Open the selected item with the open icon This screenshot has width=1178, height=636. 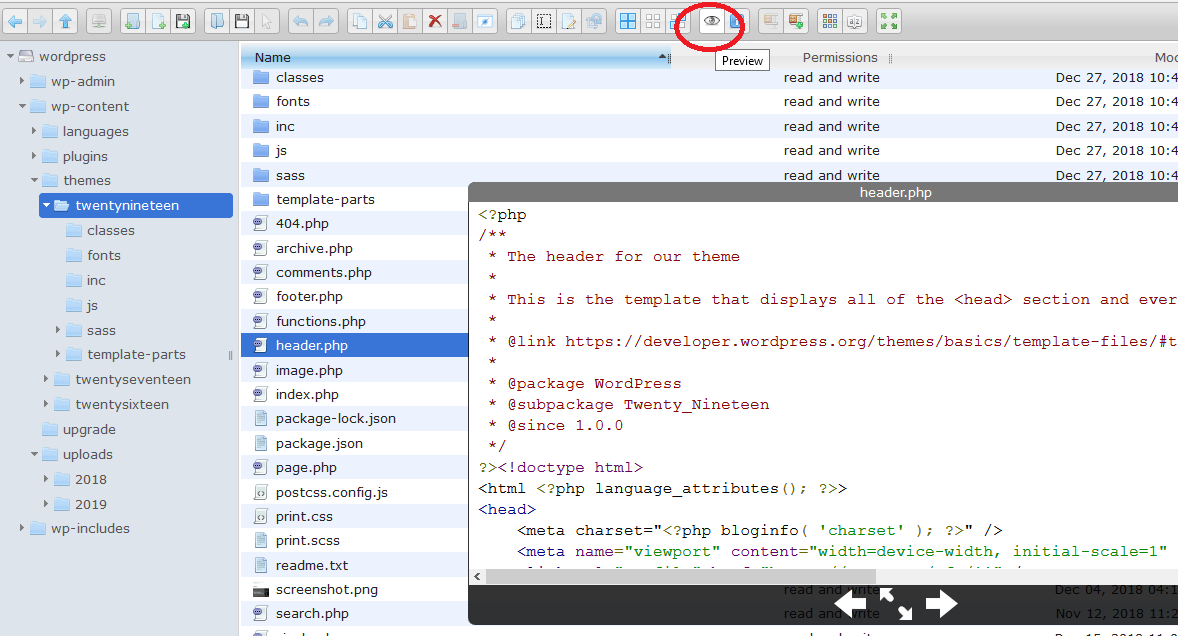point(217,22)
